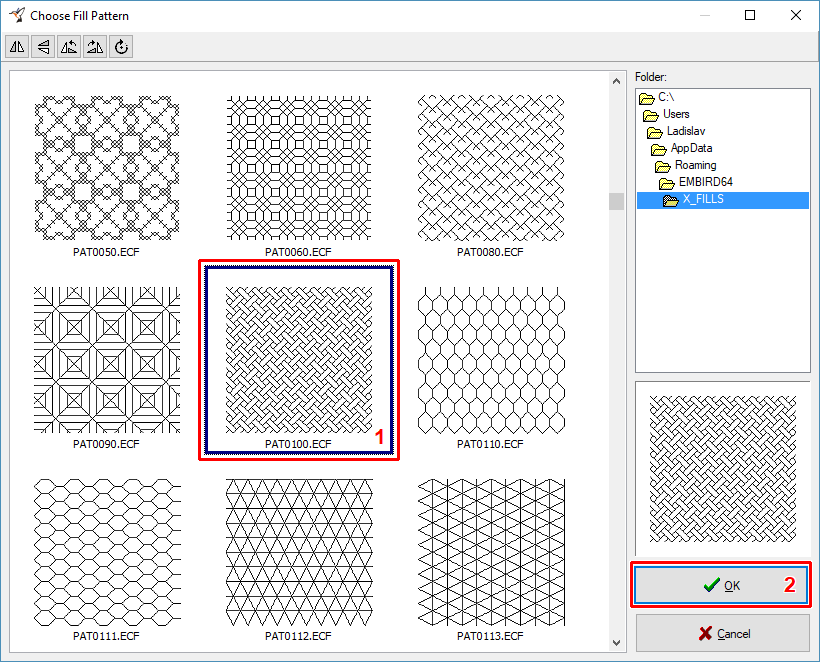Flip the pattern horizontally

16,46
